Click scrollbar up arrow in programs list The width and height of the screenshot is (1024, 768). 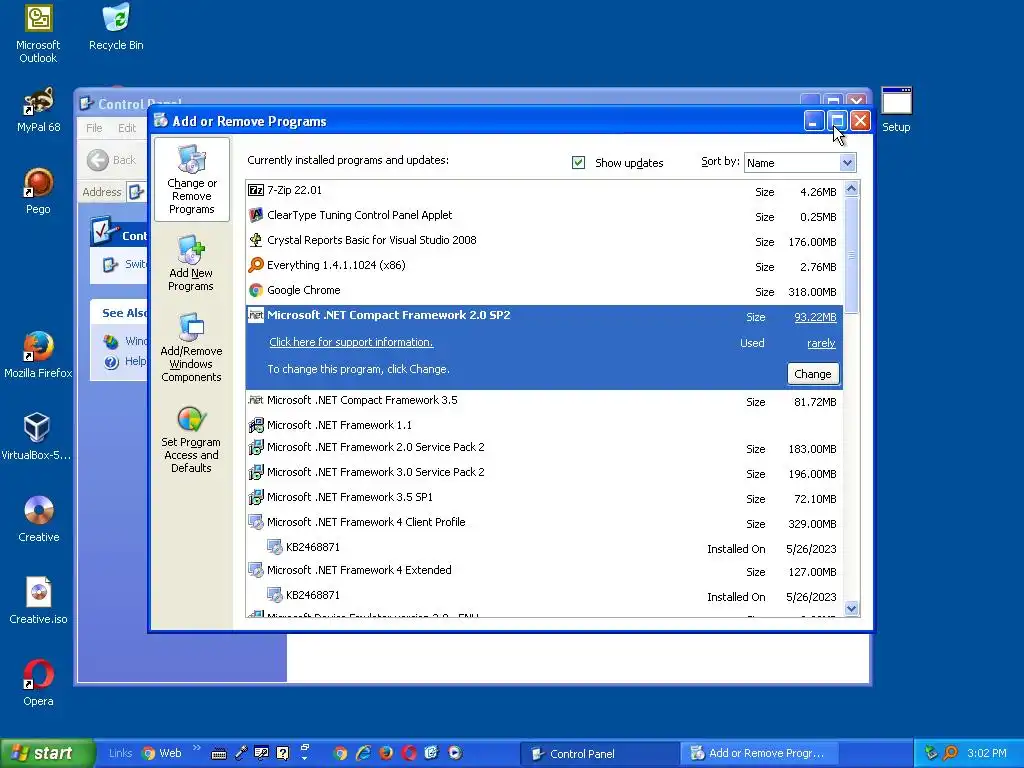click(851, 189)
